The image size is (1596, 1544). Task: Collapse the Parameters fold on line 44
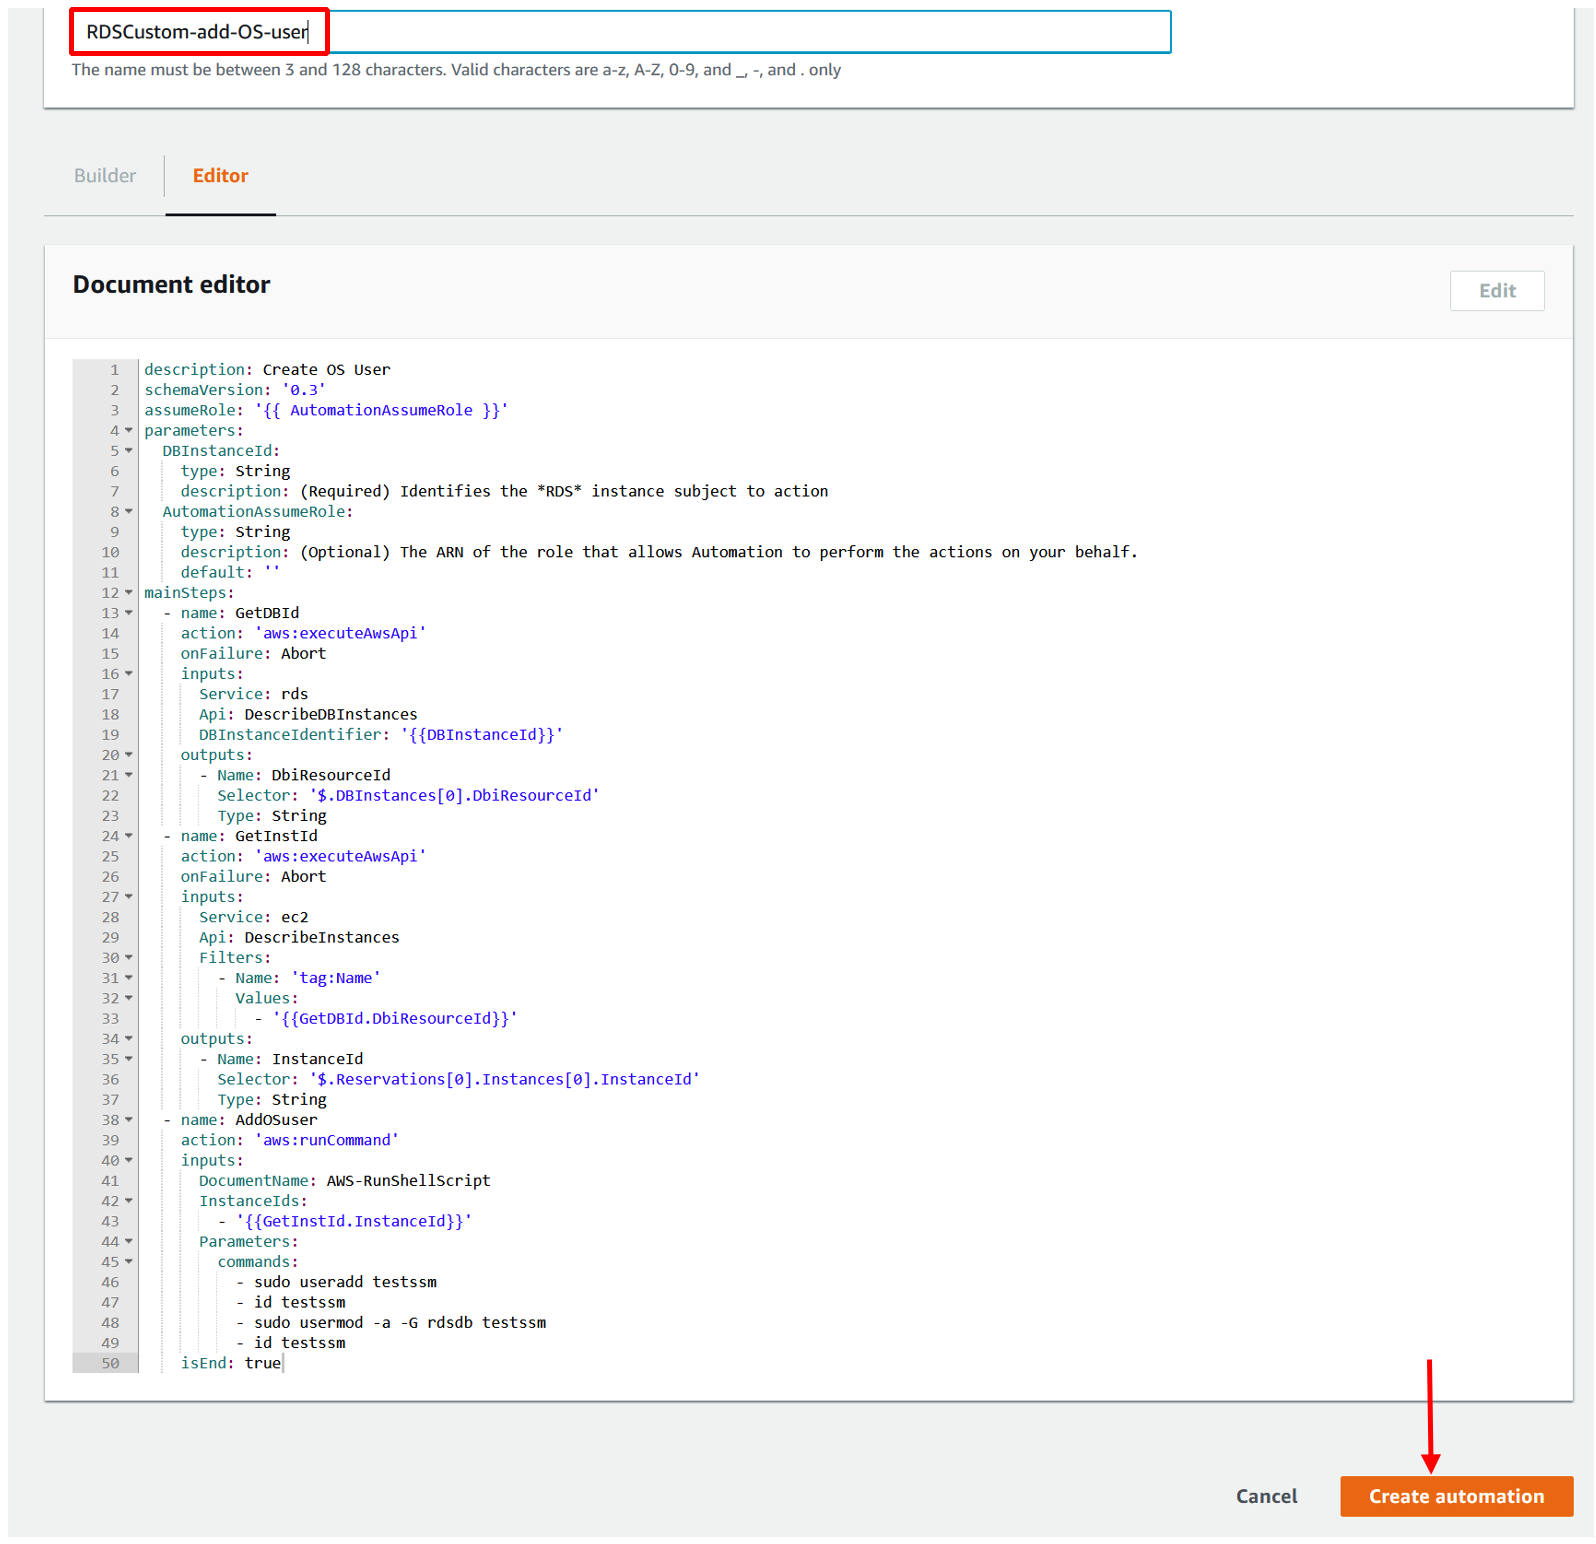pos(129,1242)
